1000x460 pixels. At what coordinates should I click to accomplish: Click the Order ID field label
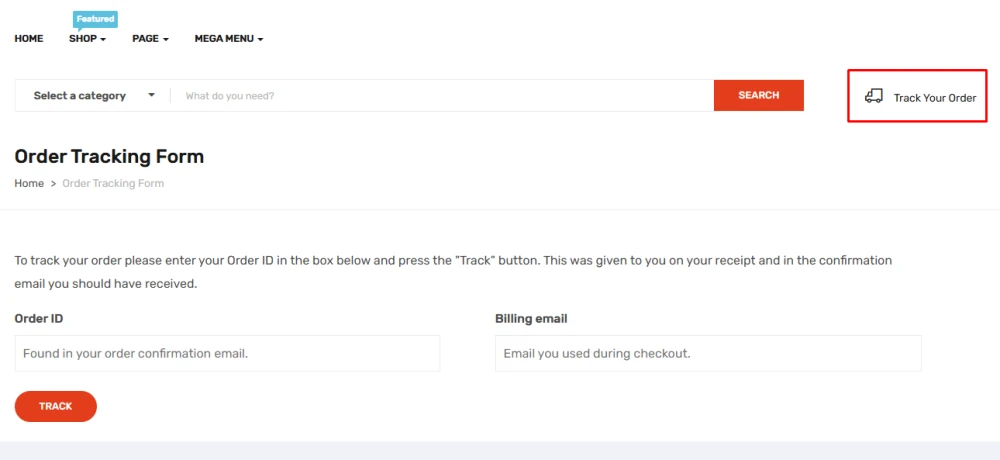click(x=39, y=319)
